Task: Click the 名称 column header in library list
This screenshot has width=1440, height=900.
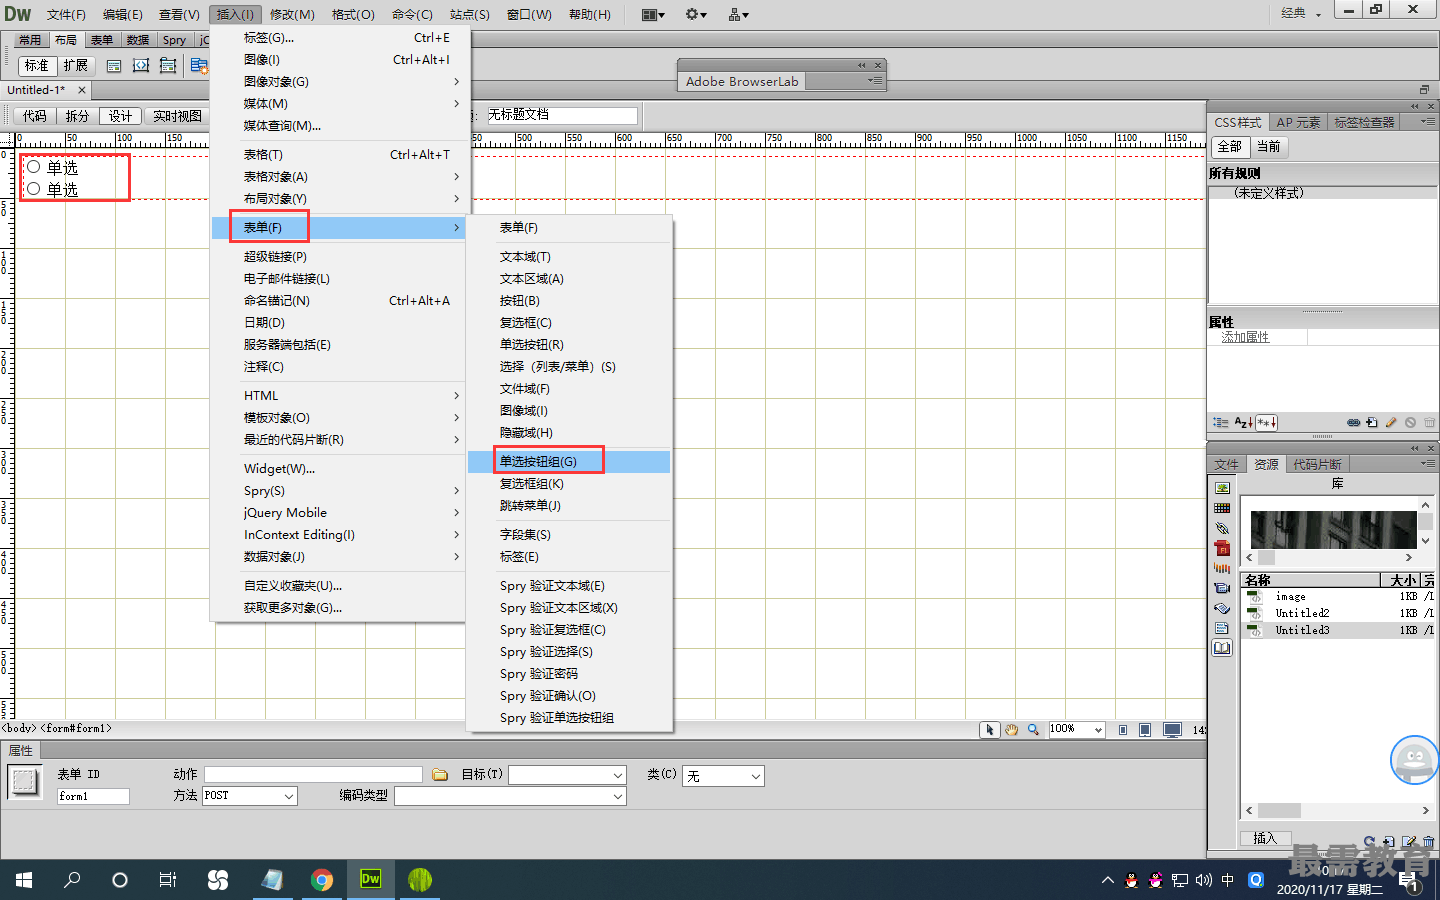Action: [x=1310, y=580]
